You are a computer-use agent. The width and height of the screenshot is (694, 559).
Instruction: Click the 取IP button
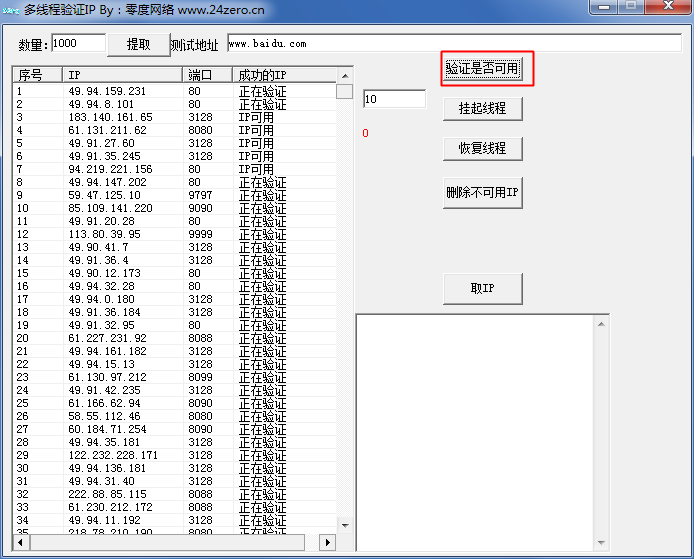pos(482,289)
